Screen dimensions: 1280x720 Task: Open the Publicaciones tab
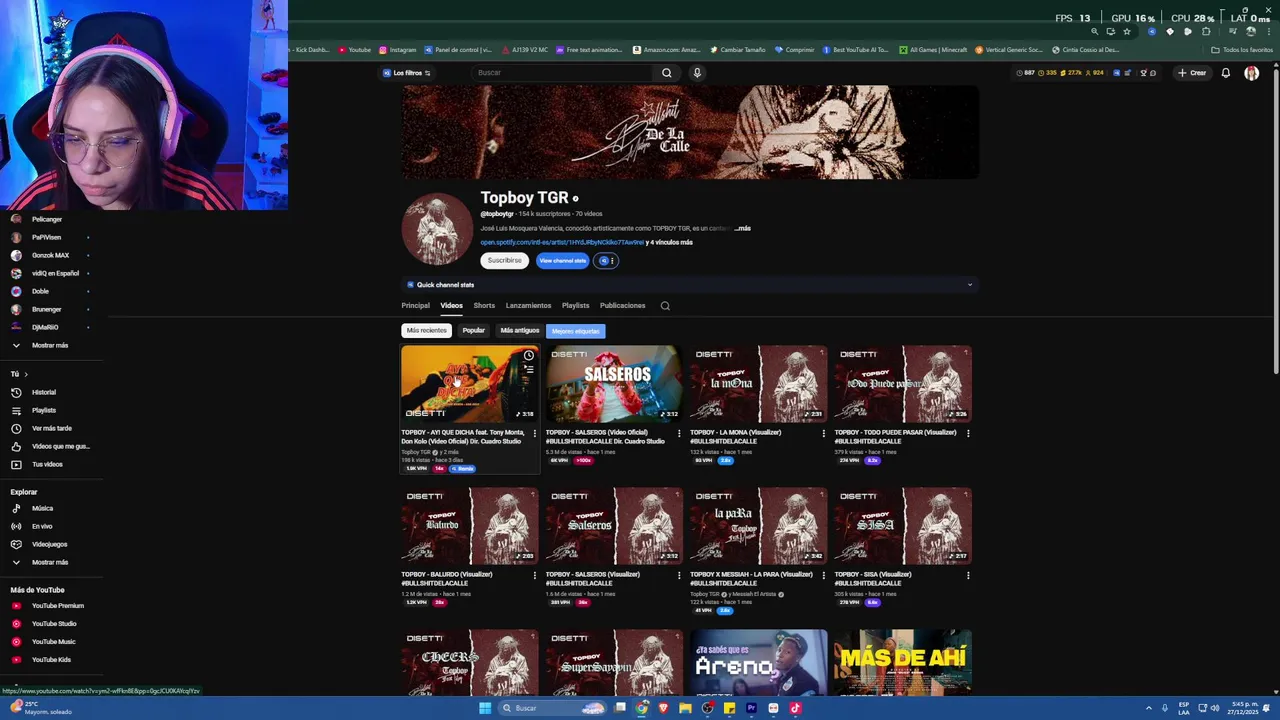pyautogui.click(x=622, y=306)
